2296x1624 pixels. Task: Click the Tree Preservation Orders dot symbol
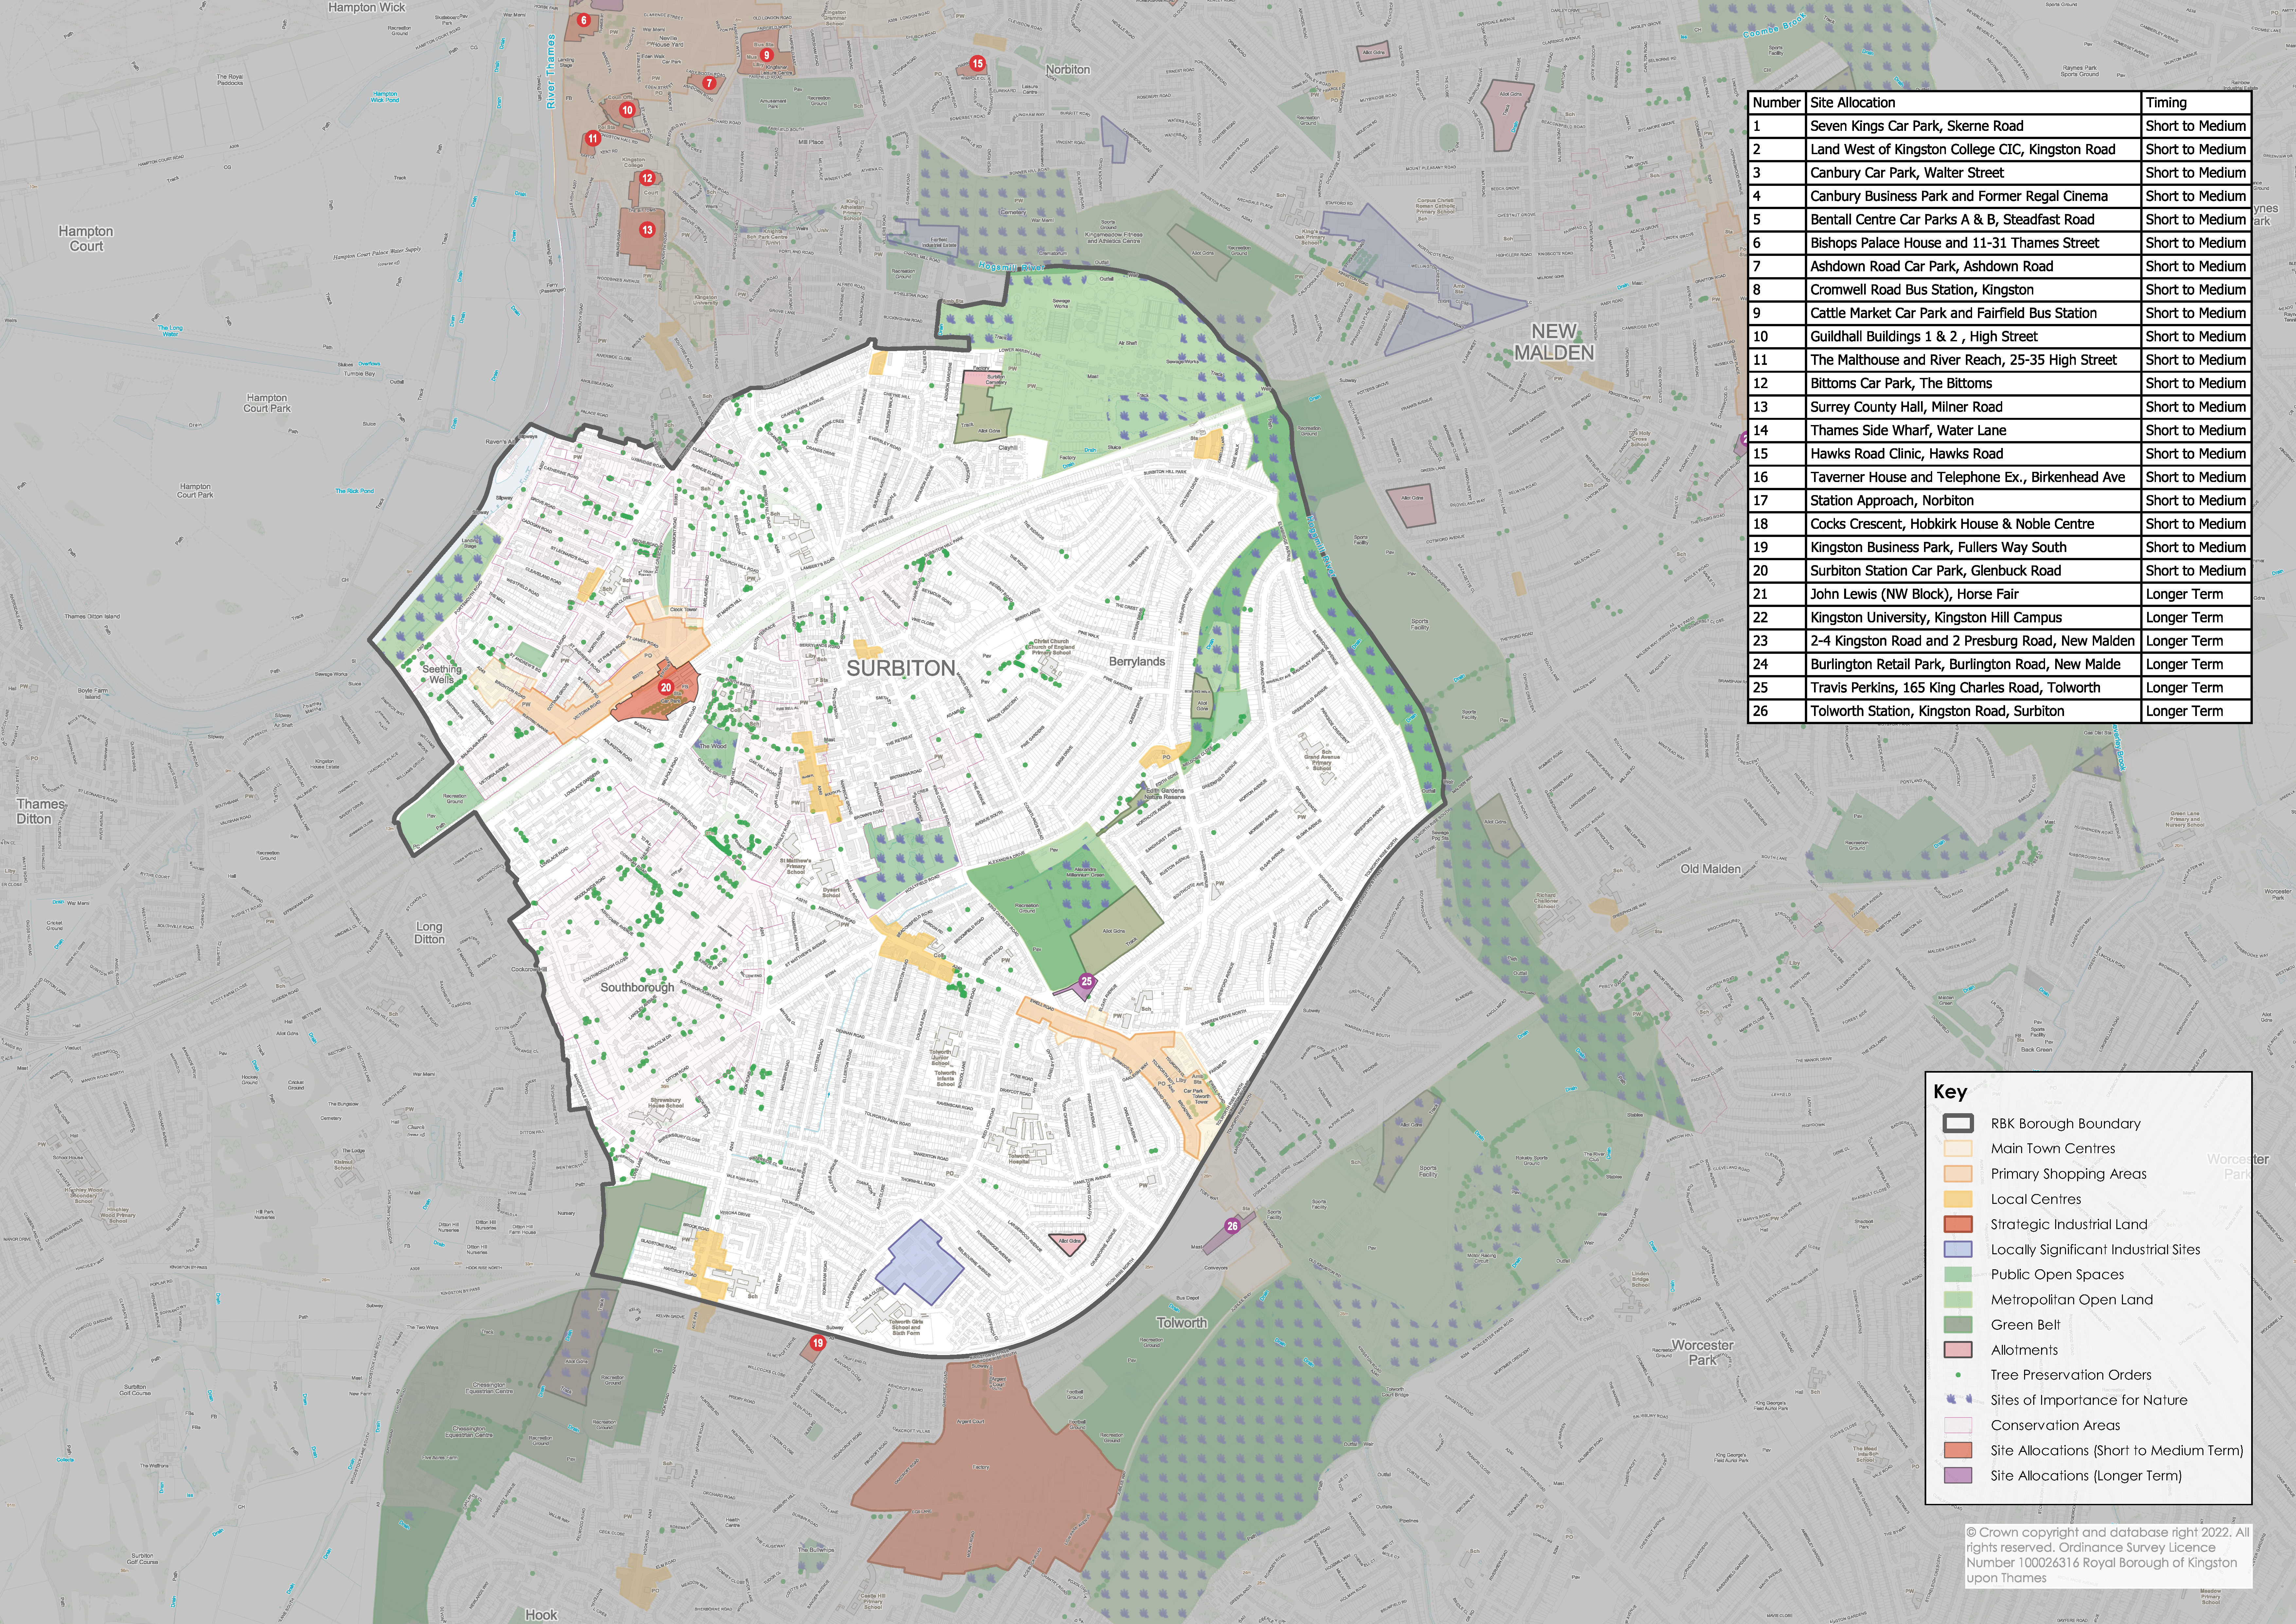click(x=1958, y=1375)
